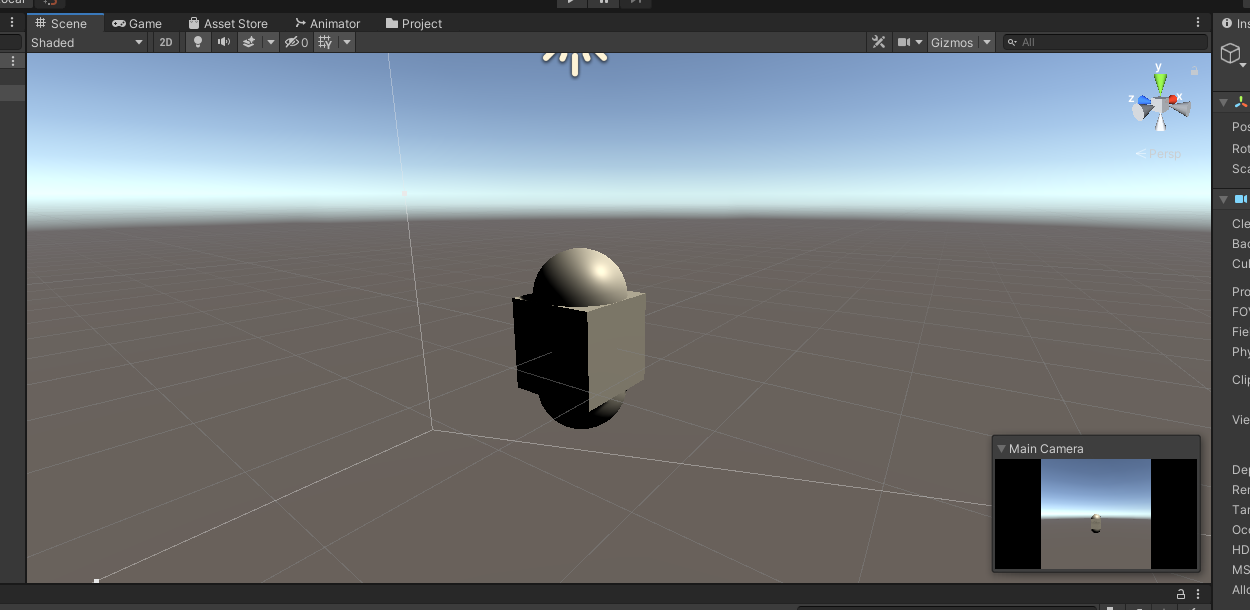This screenshot has height=610, width=1250.
Task: Click the Camera component icon
Action: pos(1241,199)
